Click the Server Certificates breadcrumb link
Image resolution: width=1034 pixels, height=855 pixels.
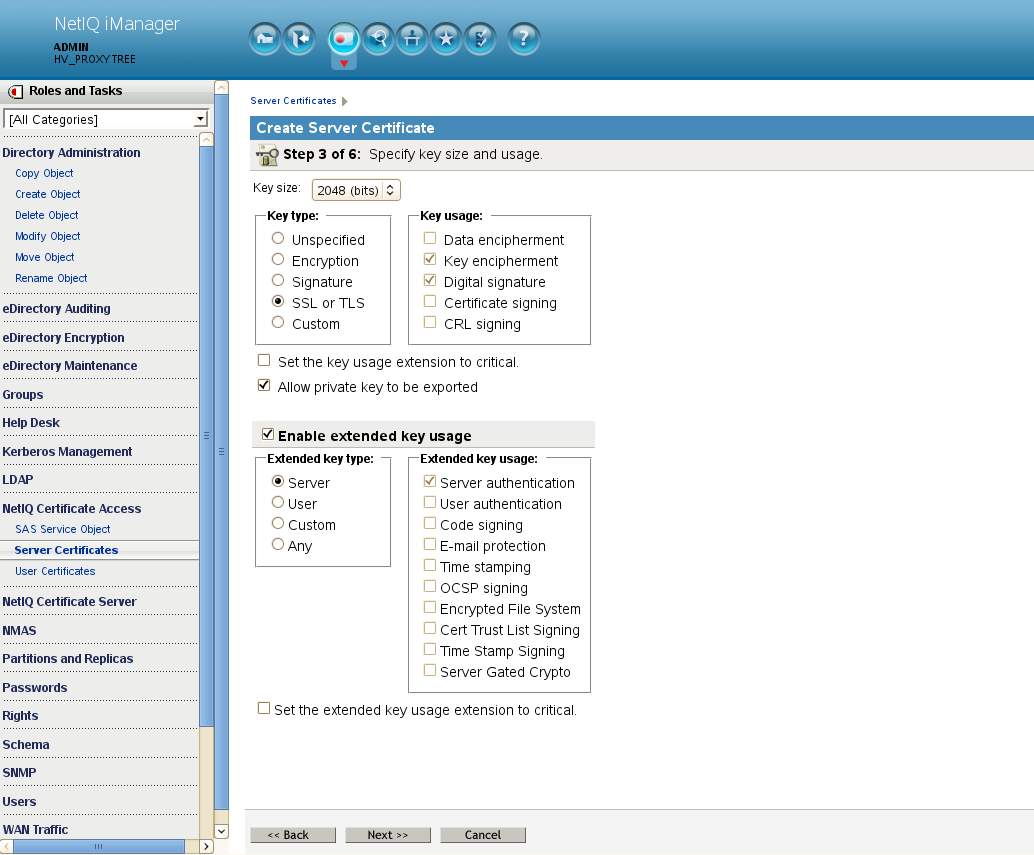(x=293, y=101)
